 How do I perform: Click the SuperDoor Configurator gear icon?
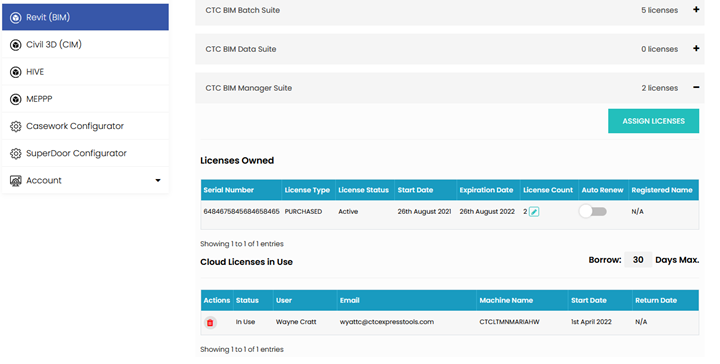16,153
